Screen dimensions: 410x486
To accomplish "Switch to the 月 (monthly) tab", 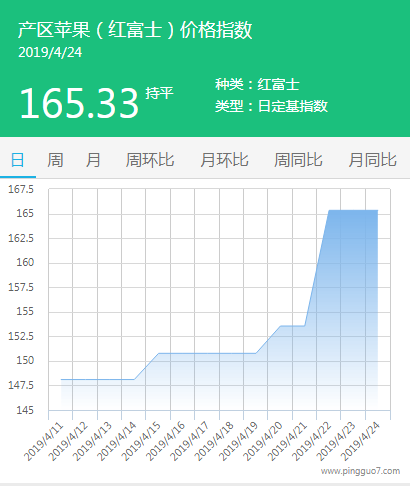I will [93, 160].
